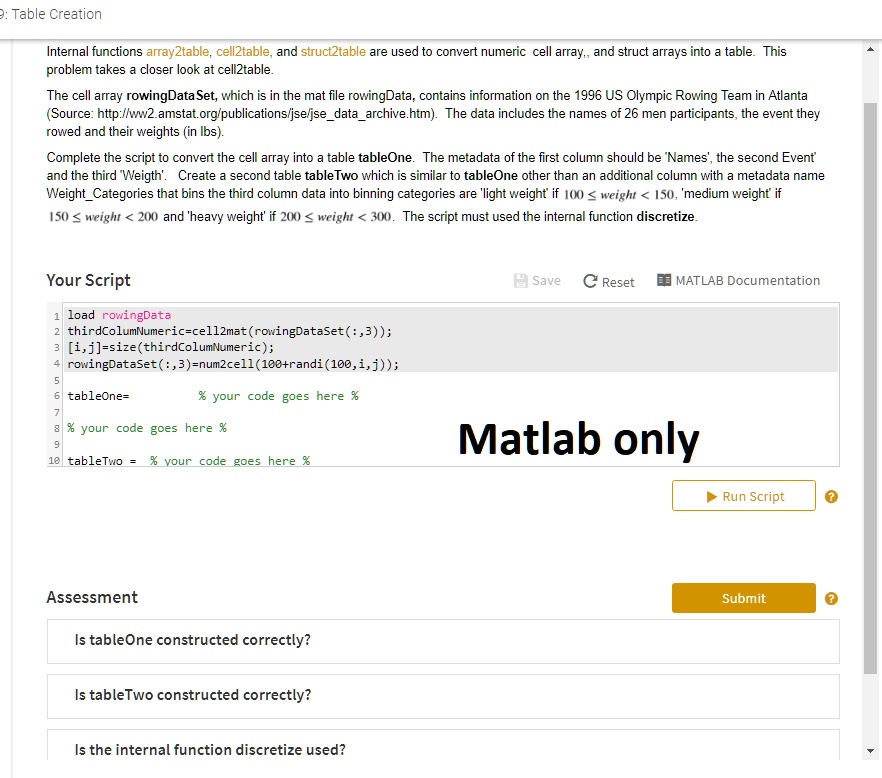This screenshot has width=882, height=778.
Task: Click the MATLAB Documentation text link
Action: (748, 280)
